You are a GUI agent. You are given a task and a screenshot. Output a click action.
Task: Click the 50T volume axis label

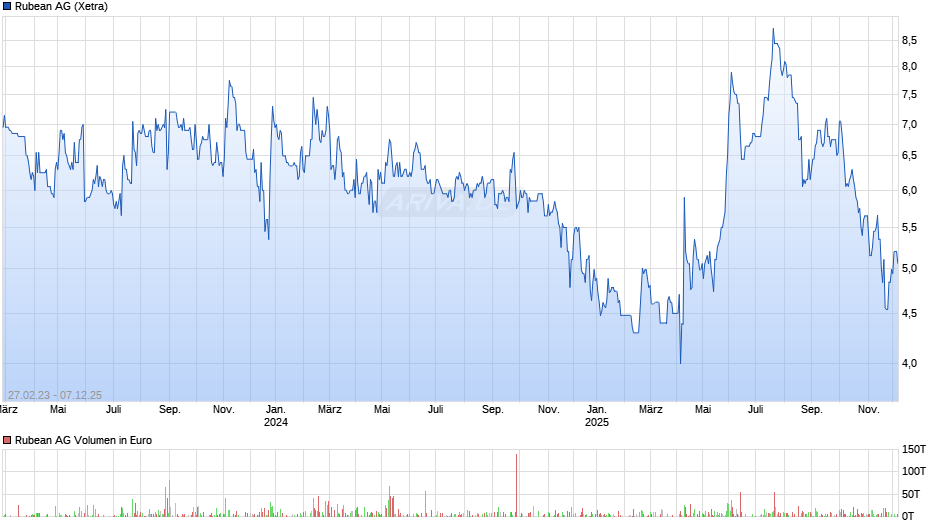pyautogui.click(x=911, y=494)
